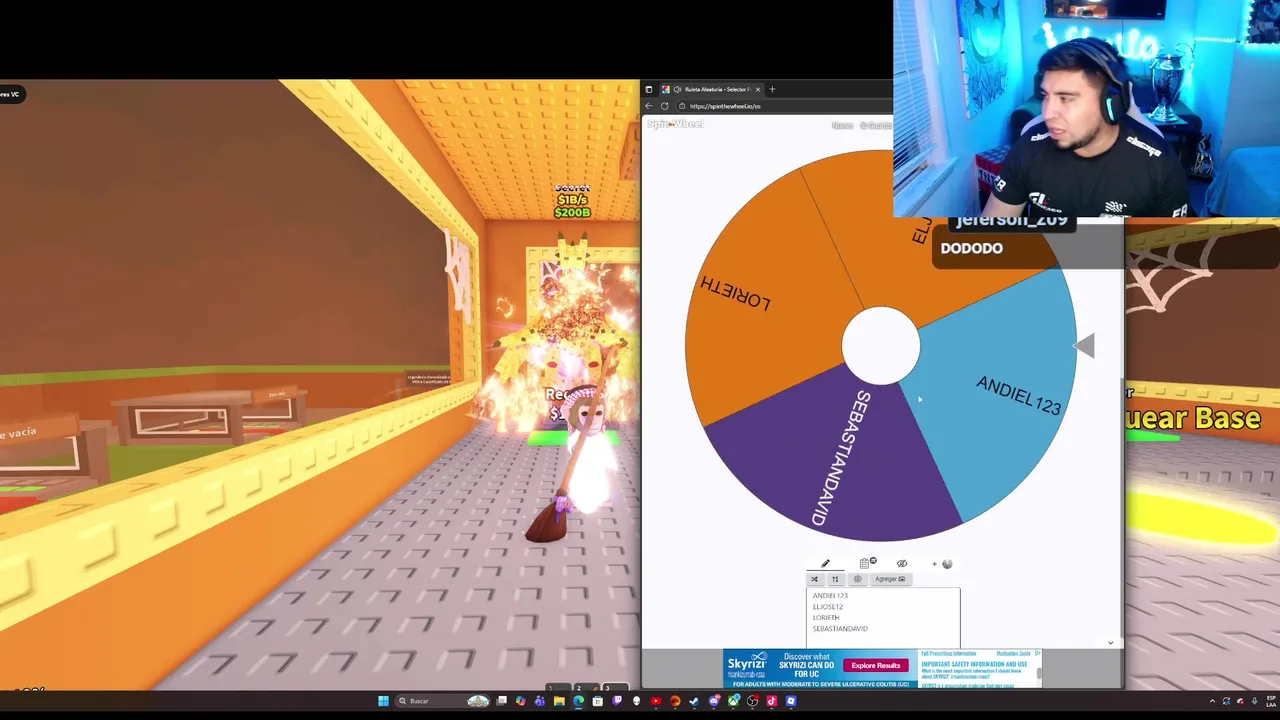Click the icon button left of Agregar
The height and width of the screenshot is (720, 1280).
858,579
